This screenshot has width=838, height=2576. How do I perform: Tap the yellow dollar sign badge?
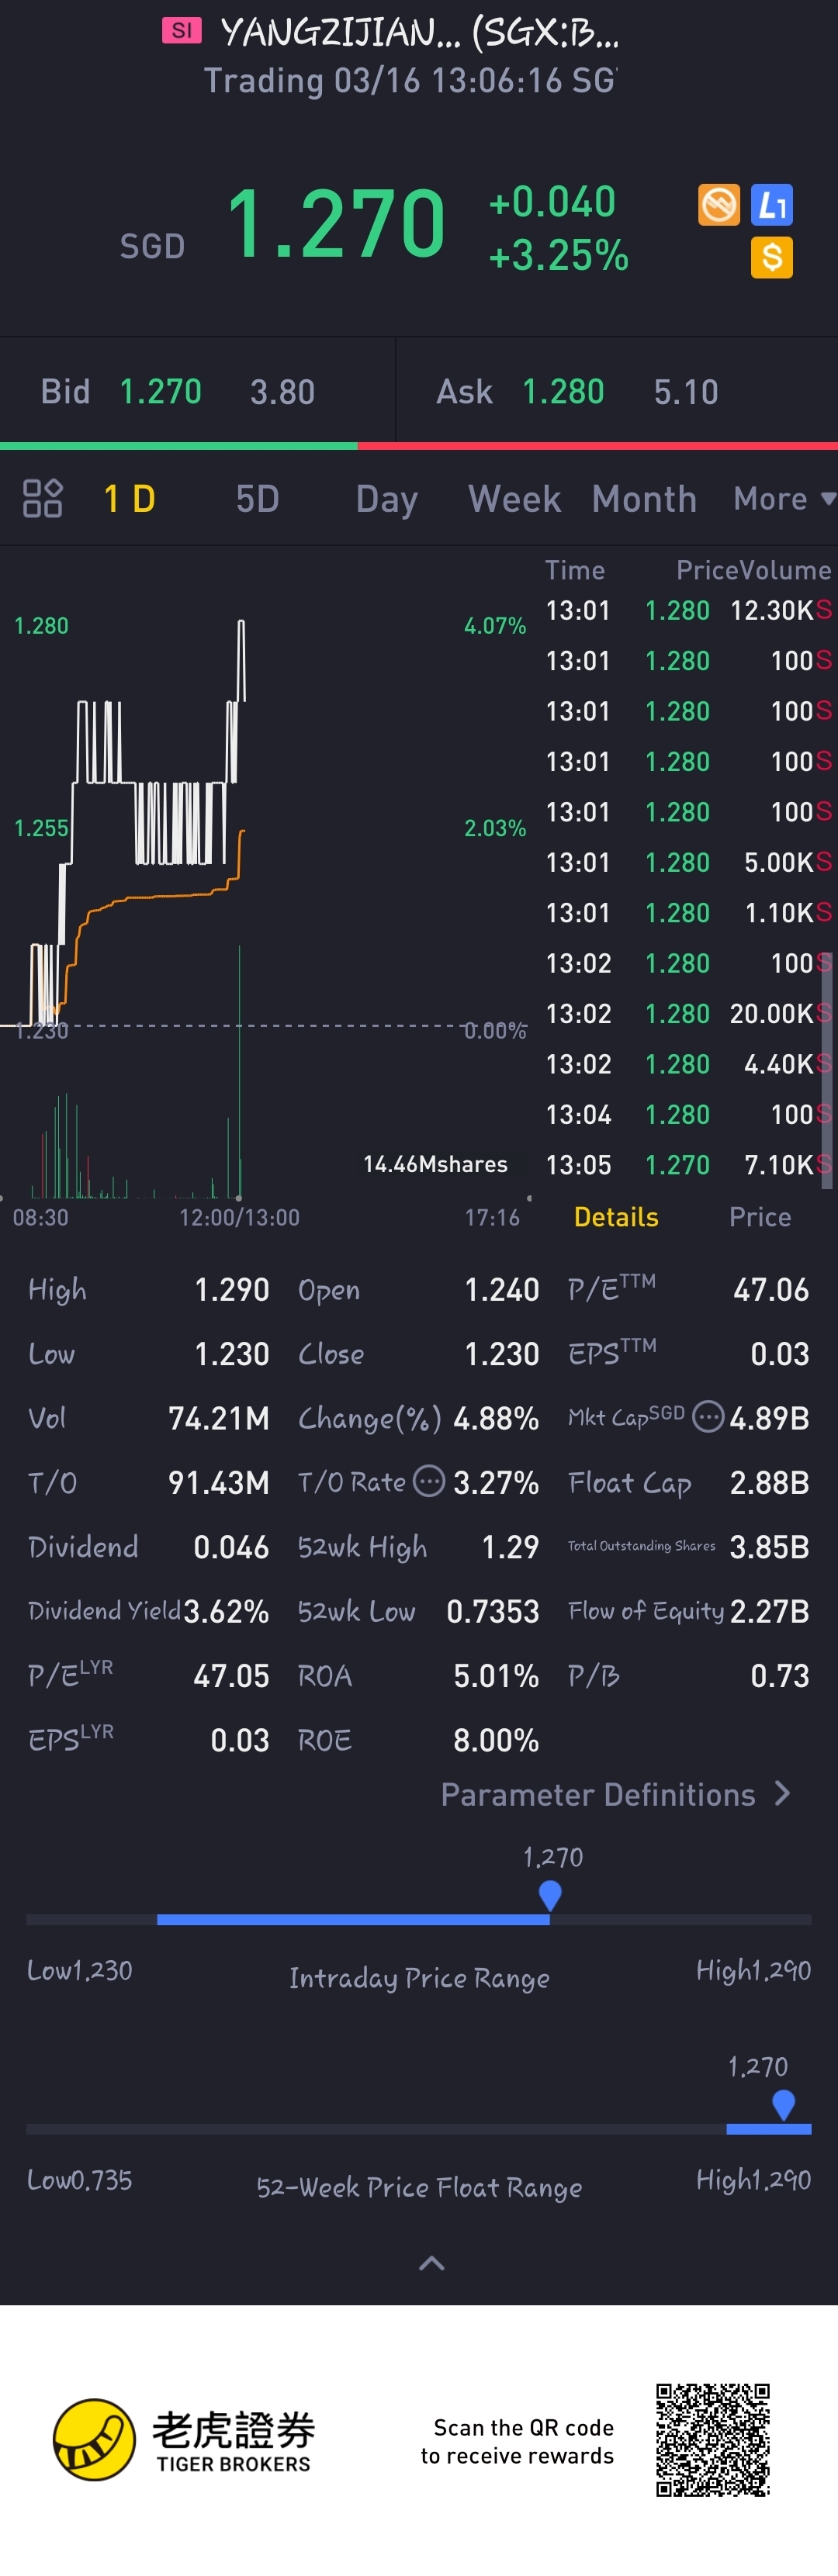(x=771, y=258)
